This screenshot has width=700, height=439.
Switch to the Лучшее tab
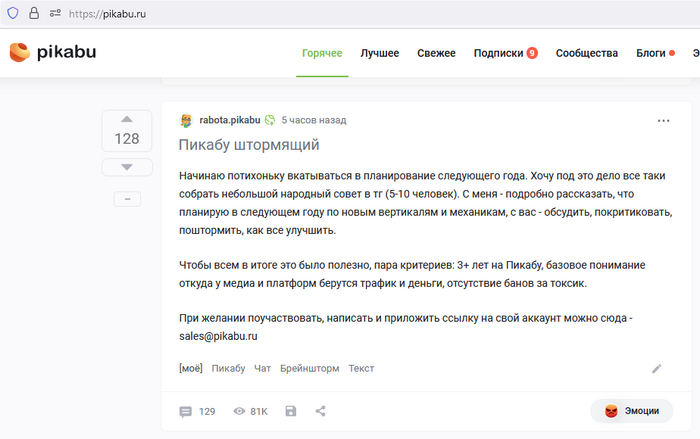click(379, 53)
